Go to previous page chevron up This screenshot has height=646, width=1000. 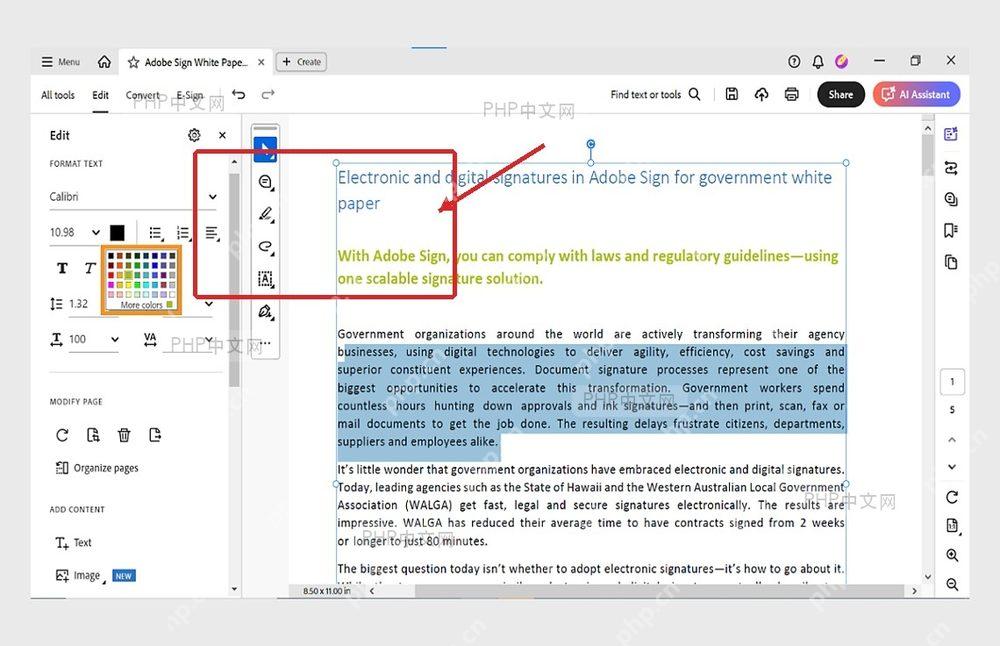tap(952, 440)
